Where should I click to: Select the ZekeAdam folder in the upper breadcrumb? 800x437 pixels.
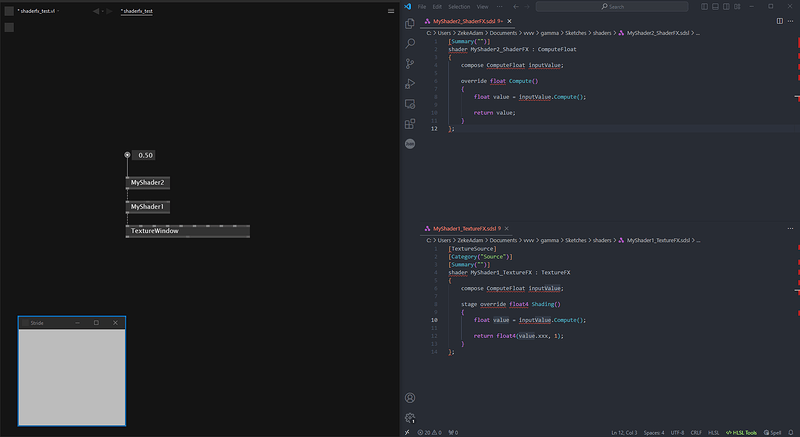pyautogui.click(x=469, y=33)
